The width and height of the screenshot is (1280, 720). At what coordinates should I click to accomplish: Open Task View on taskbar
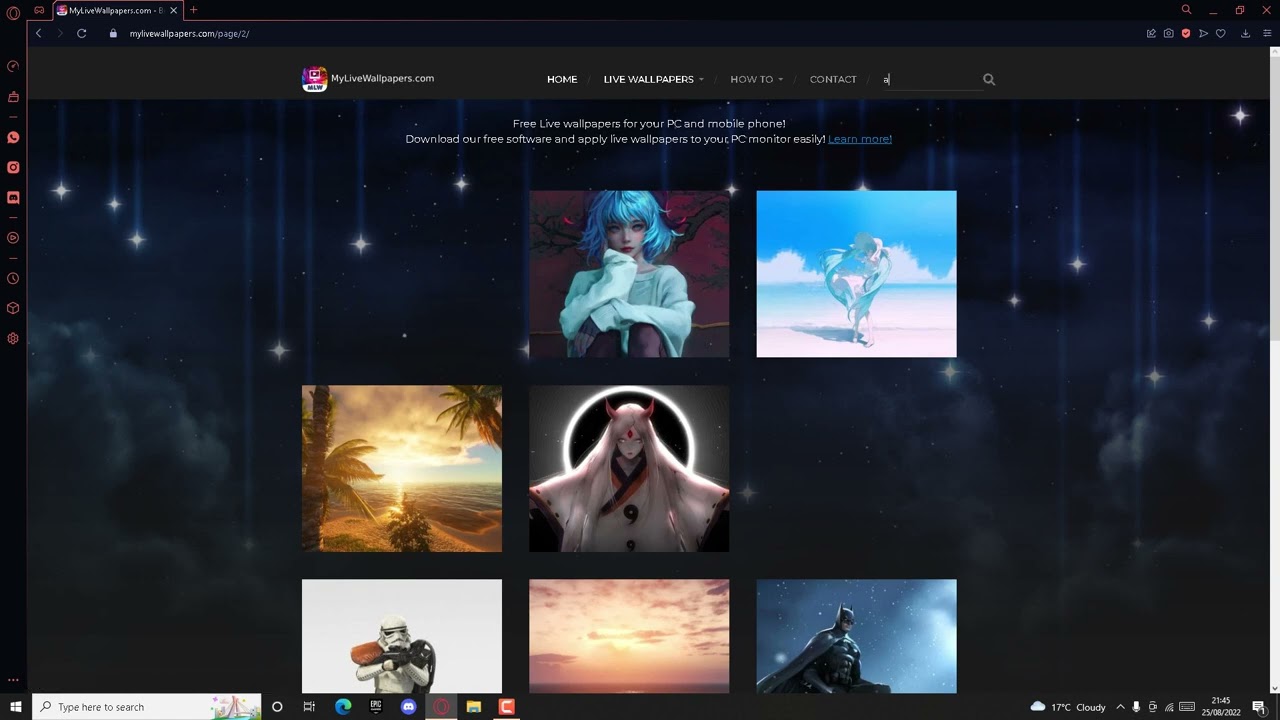tap(309, 707)
